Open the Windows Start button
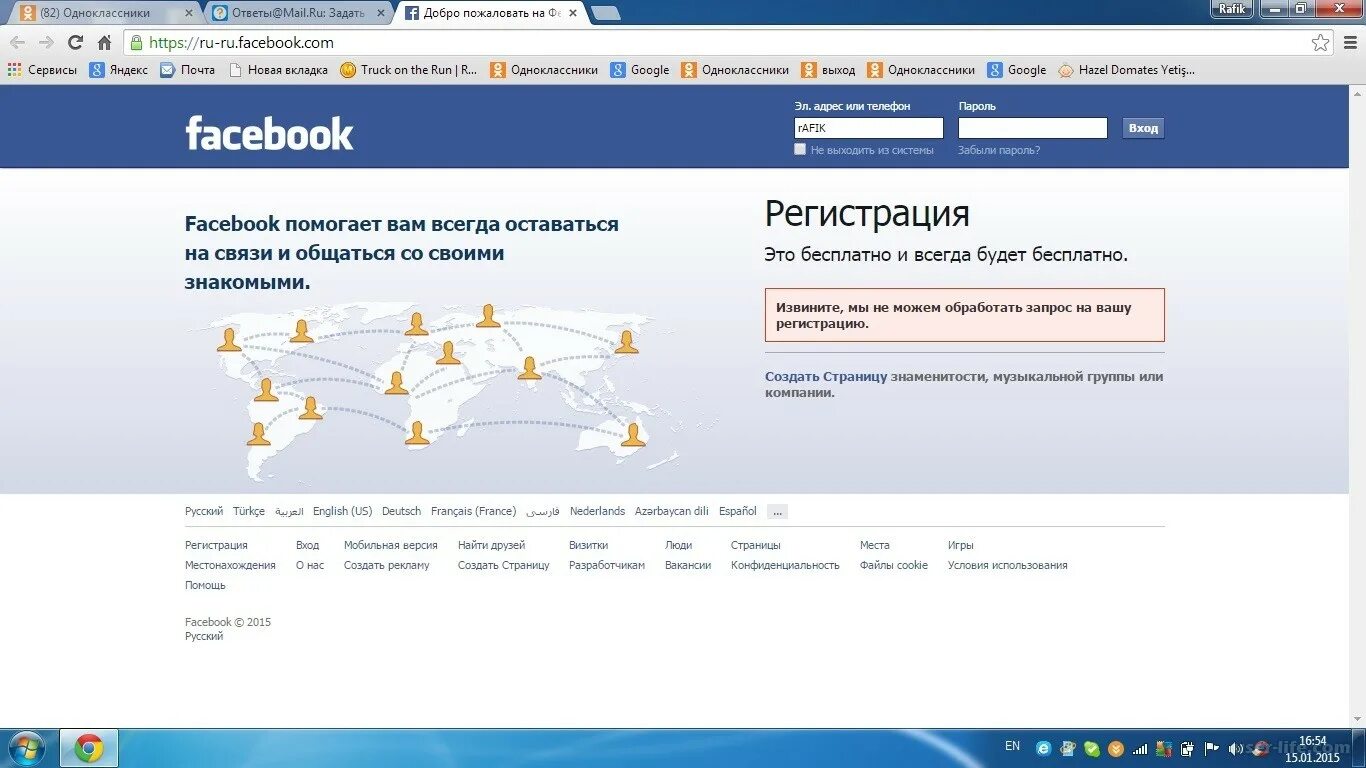 pos(26,748)
